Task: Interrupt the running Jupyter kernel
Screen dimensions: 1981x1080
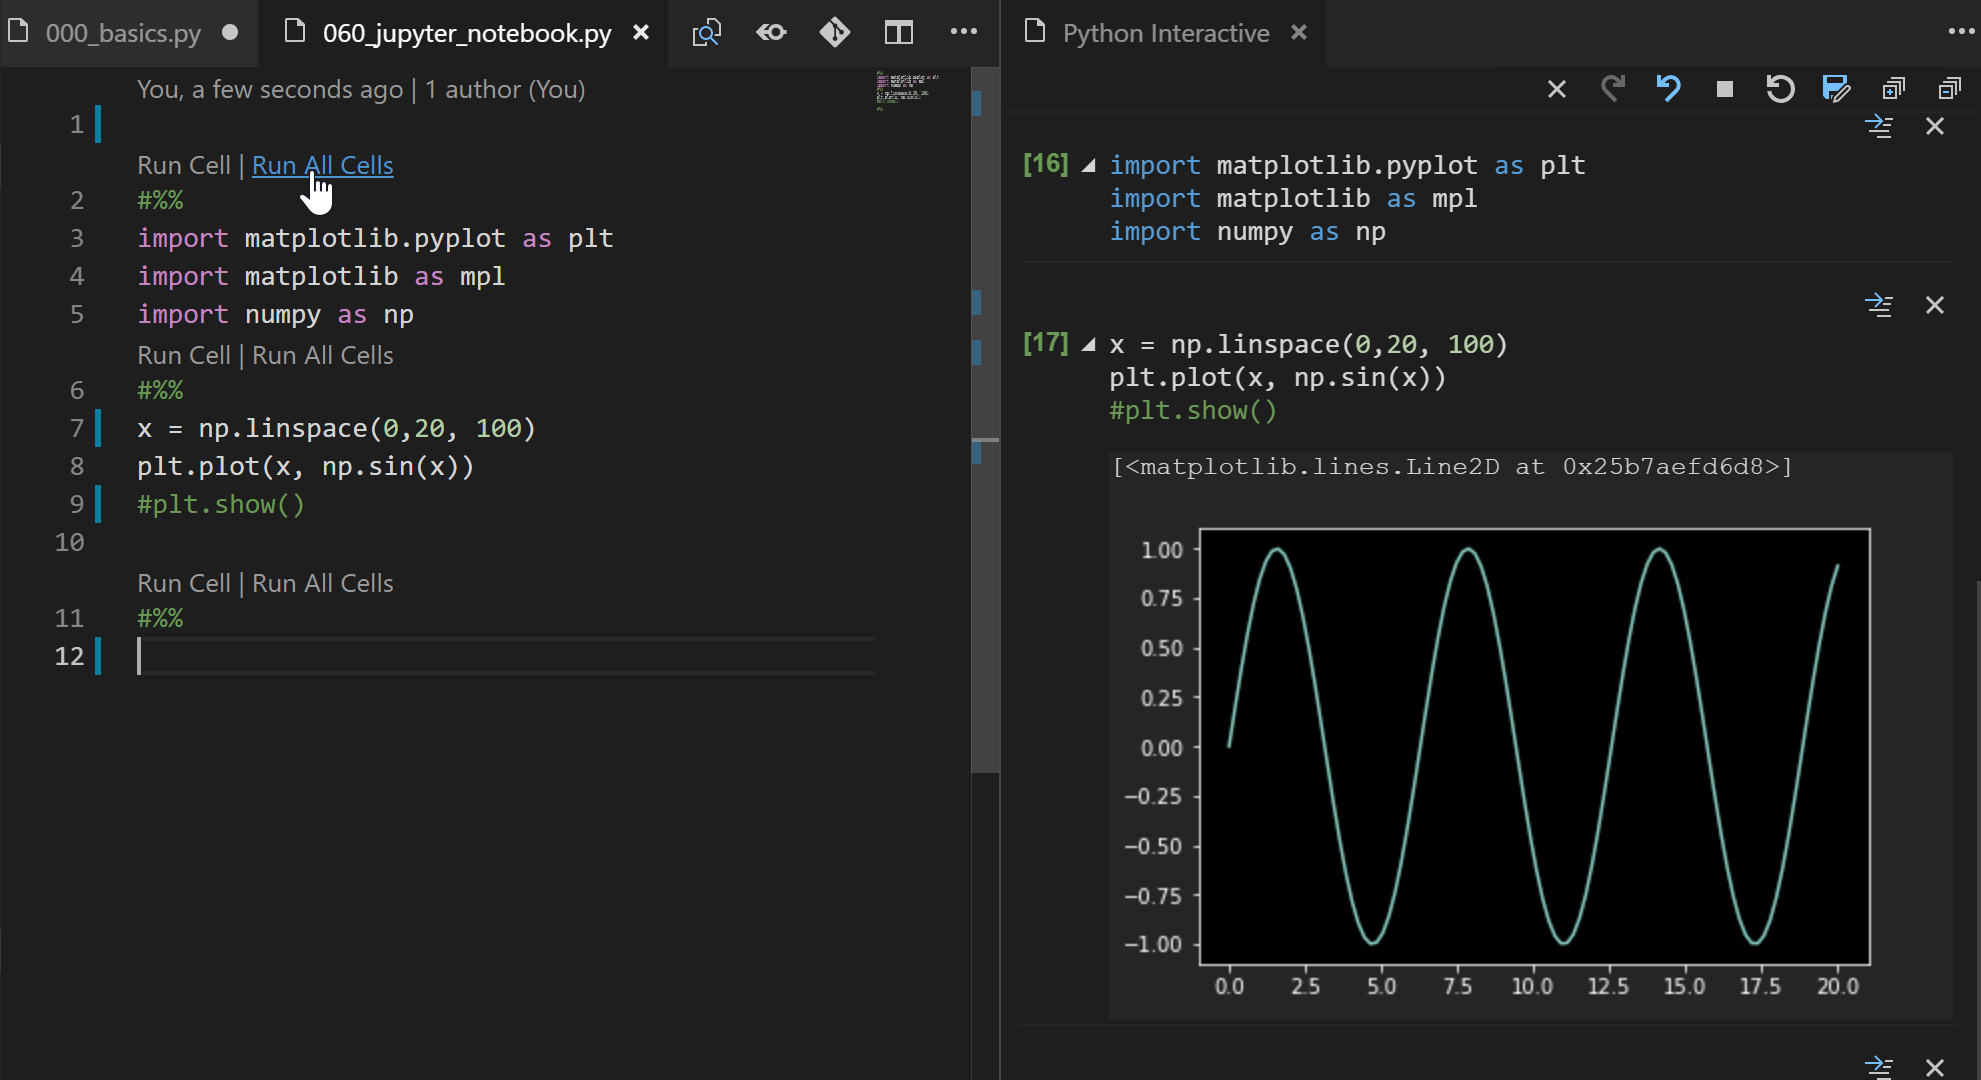Action: tap(1723, 89)
